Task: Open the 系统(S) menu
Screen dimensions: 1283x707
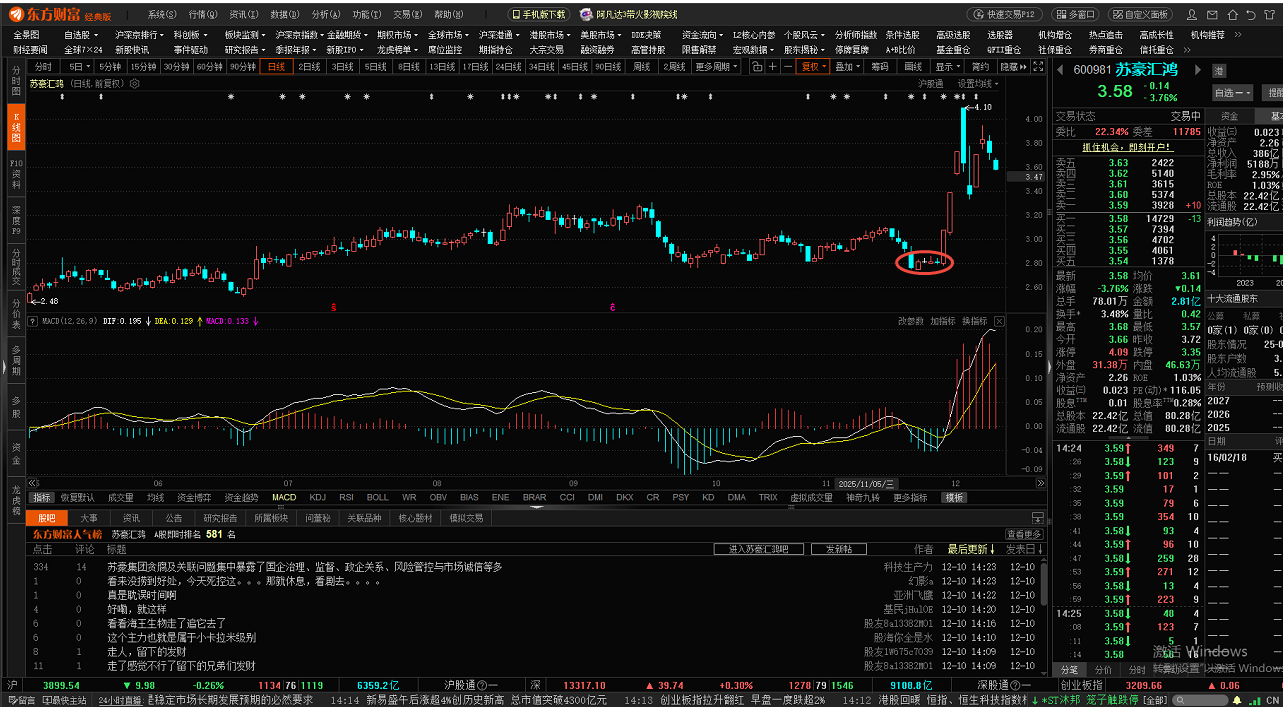Action: pos(162,15)
